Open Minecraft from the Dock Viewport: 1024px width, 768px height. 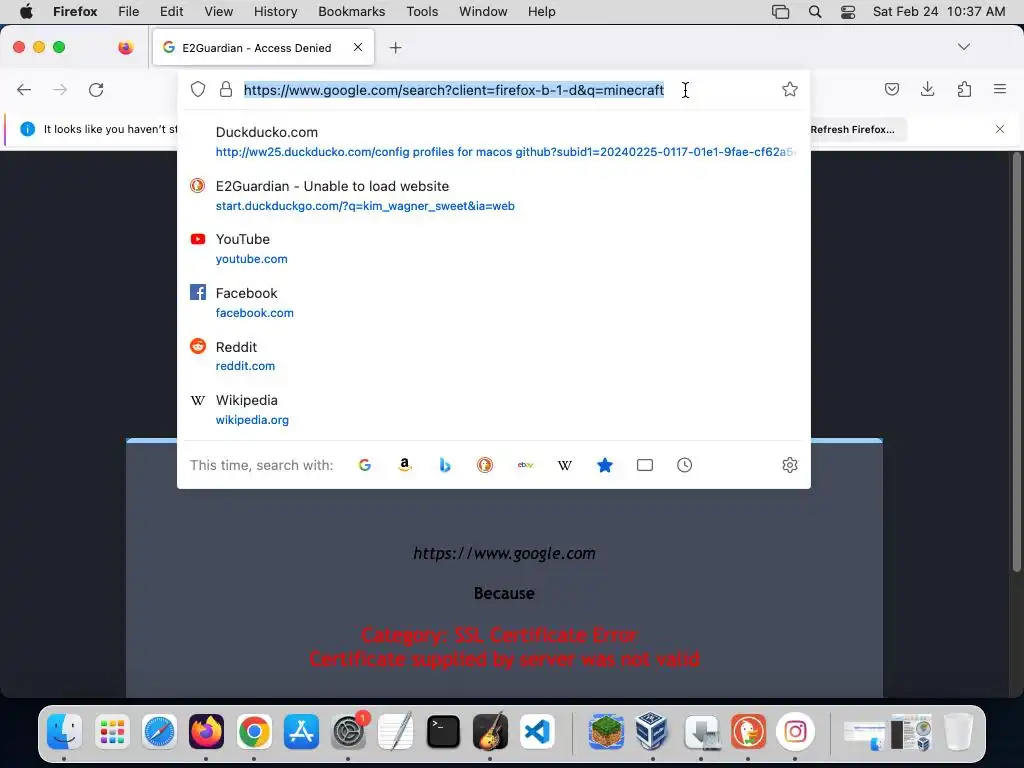coord(605,731)
